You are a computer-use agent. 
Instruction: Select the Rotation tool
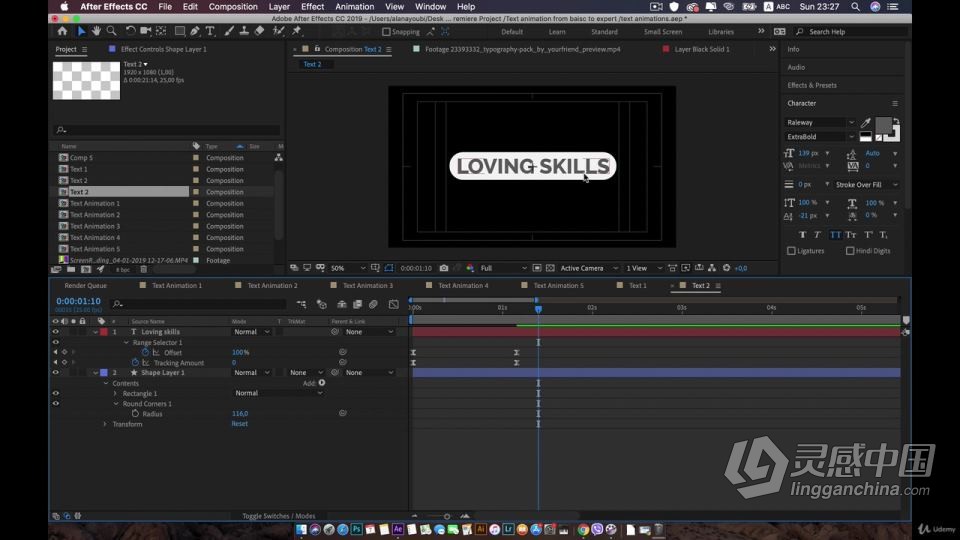point(130,31)
